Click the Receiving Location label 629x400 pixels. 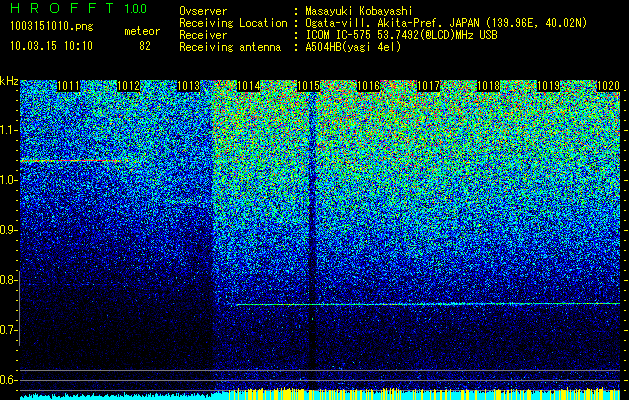tap(233, 23)
